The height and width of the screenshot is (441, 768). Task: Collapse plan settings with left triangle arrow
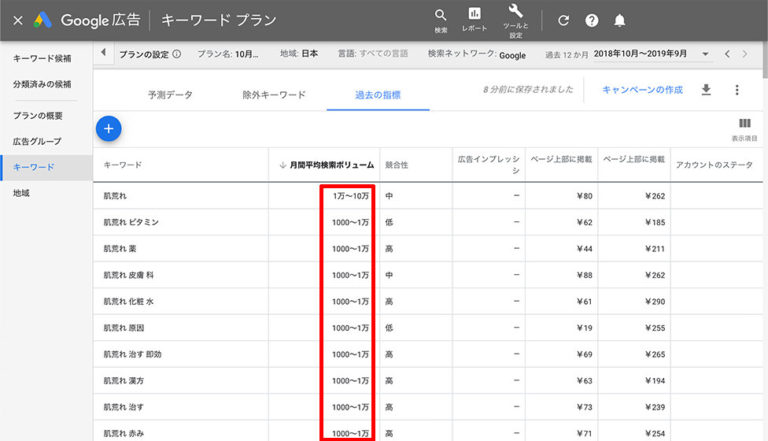[103, 52]
